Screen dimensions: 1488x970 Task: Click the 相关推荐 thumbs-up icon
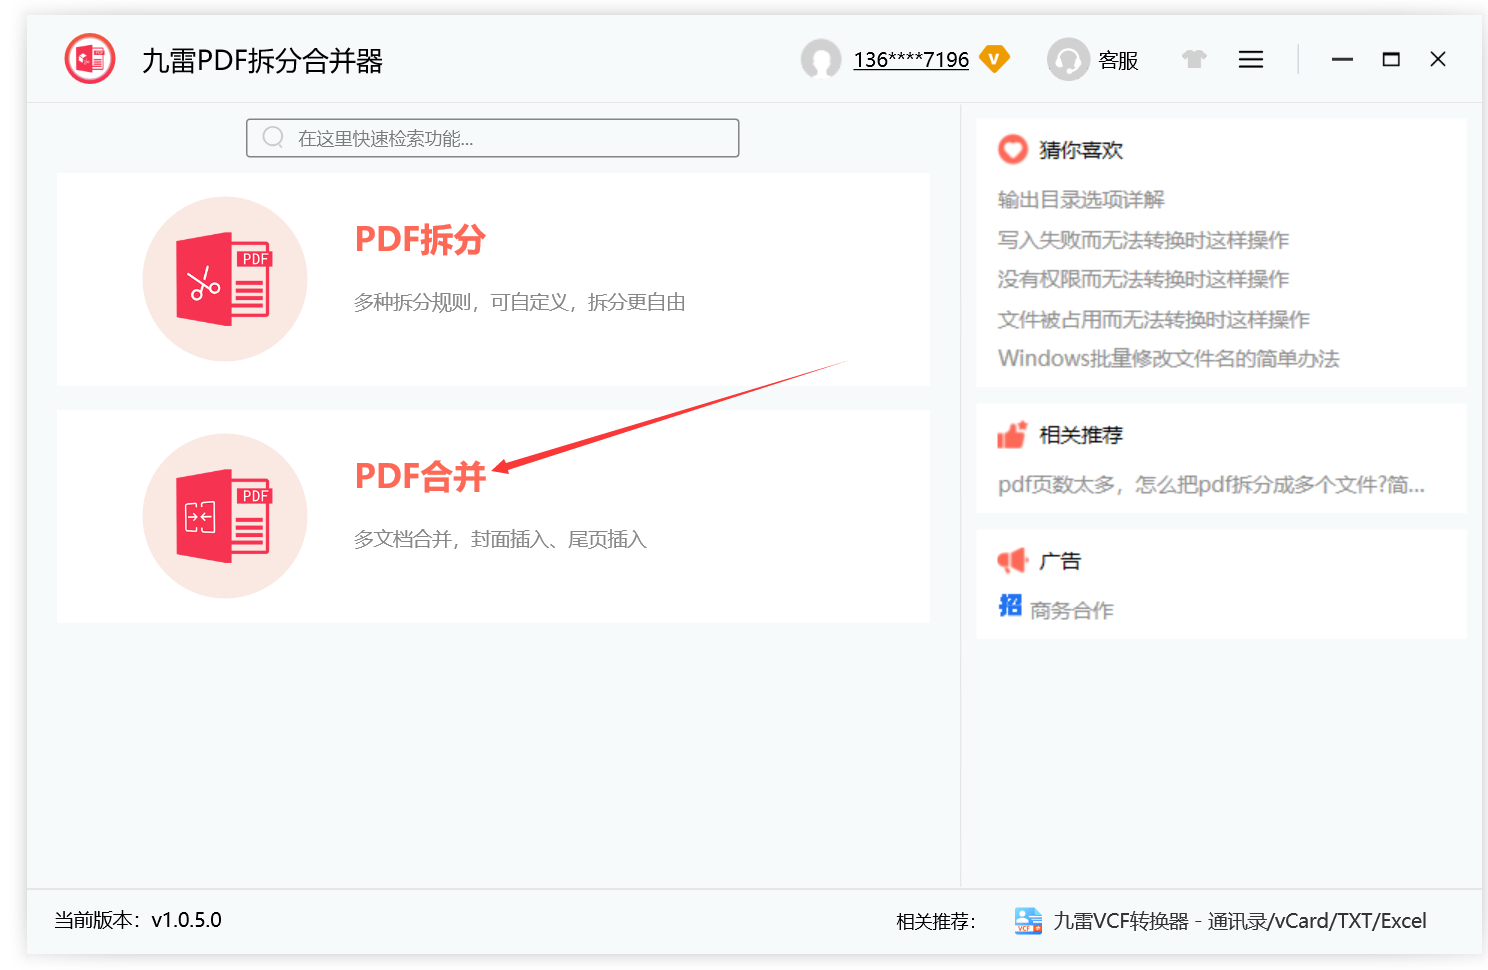click(x=1012, y=435)
